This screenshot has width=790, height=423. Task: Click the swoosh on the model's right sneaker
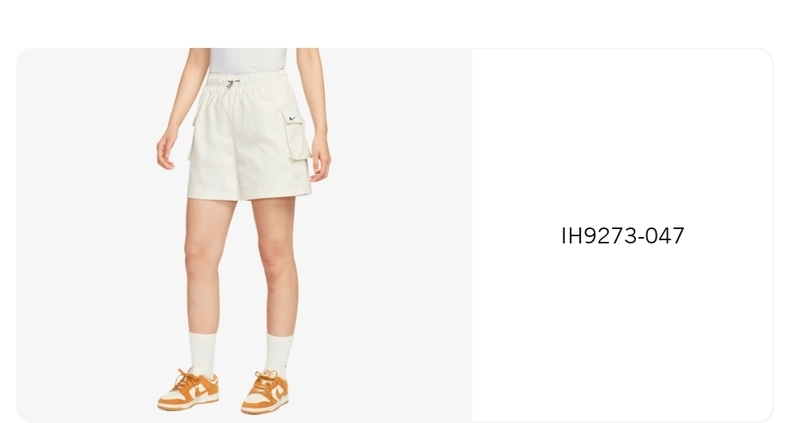click(x=200, y=390)
